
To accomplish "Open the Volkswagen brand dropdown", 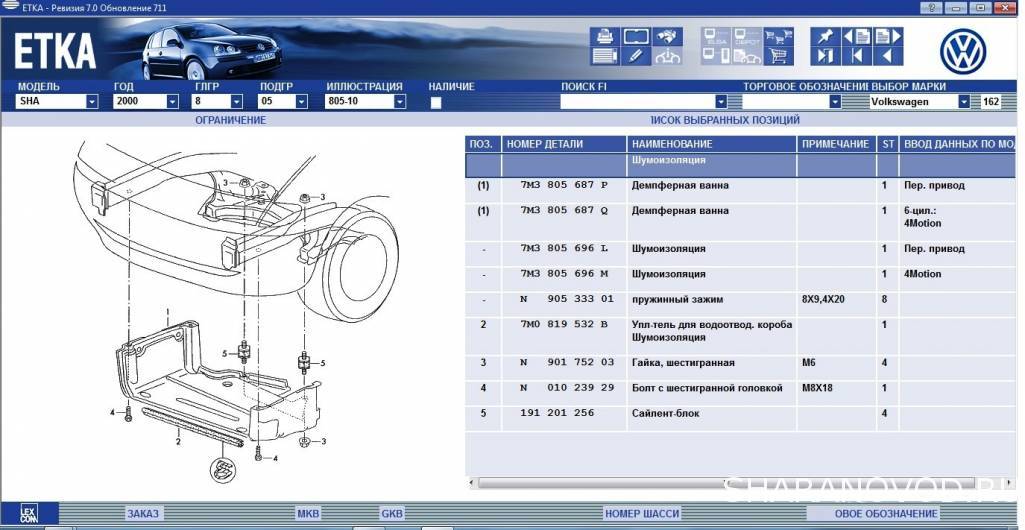I will 964,102.
